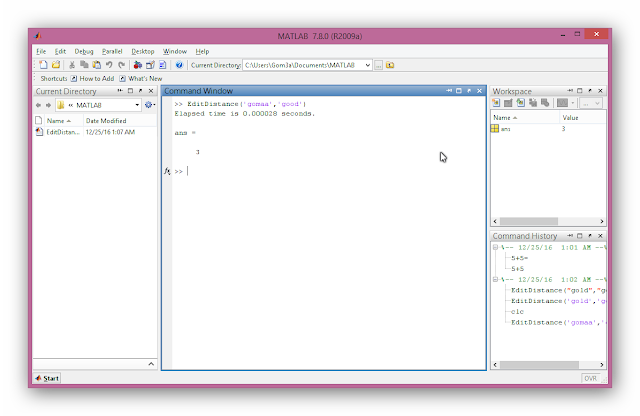Open selected variable in Workspace toolbar
Viewport: 640px width, 416px height.
[x=508, y=103]
